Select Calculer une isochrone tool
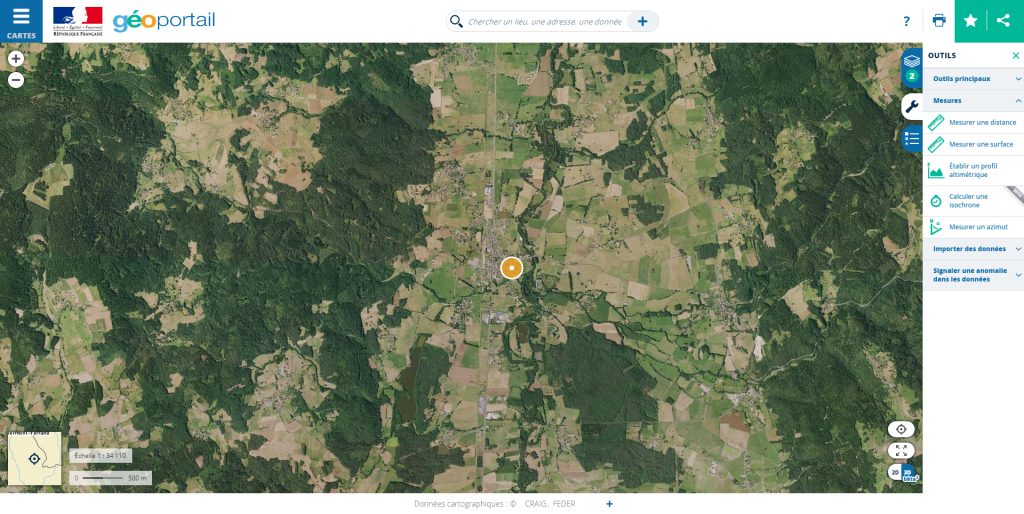Screen dimensions: 1024x514 coord(973,201)
